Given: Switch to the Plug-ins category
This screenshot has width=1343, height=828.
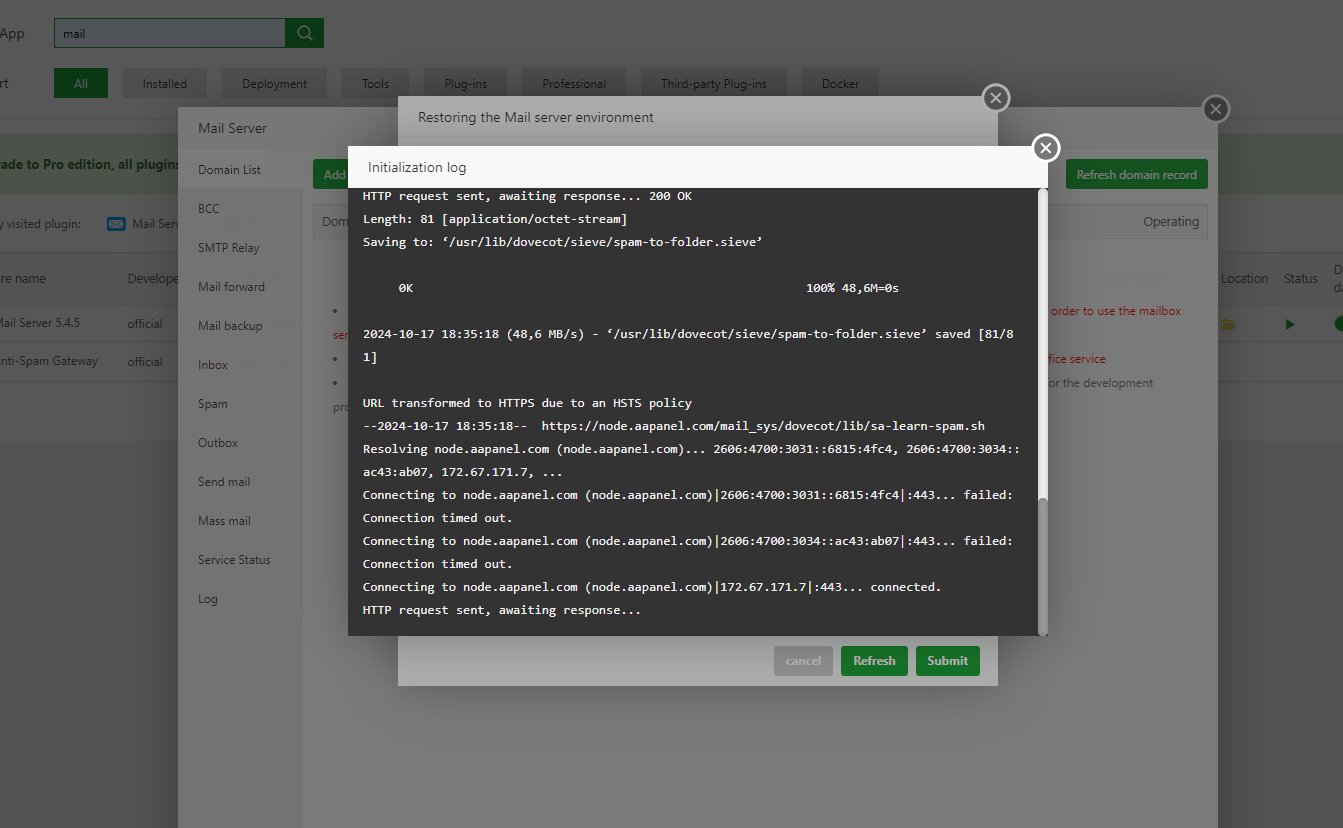Looking at the screenshot, I should tap(464, 84).
